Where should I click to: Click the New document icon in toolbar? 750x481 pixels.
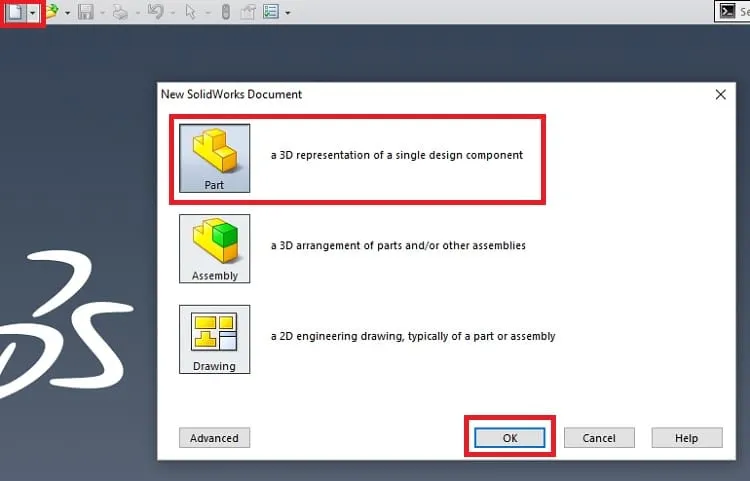(x=15, y=12)
